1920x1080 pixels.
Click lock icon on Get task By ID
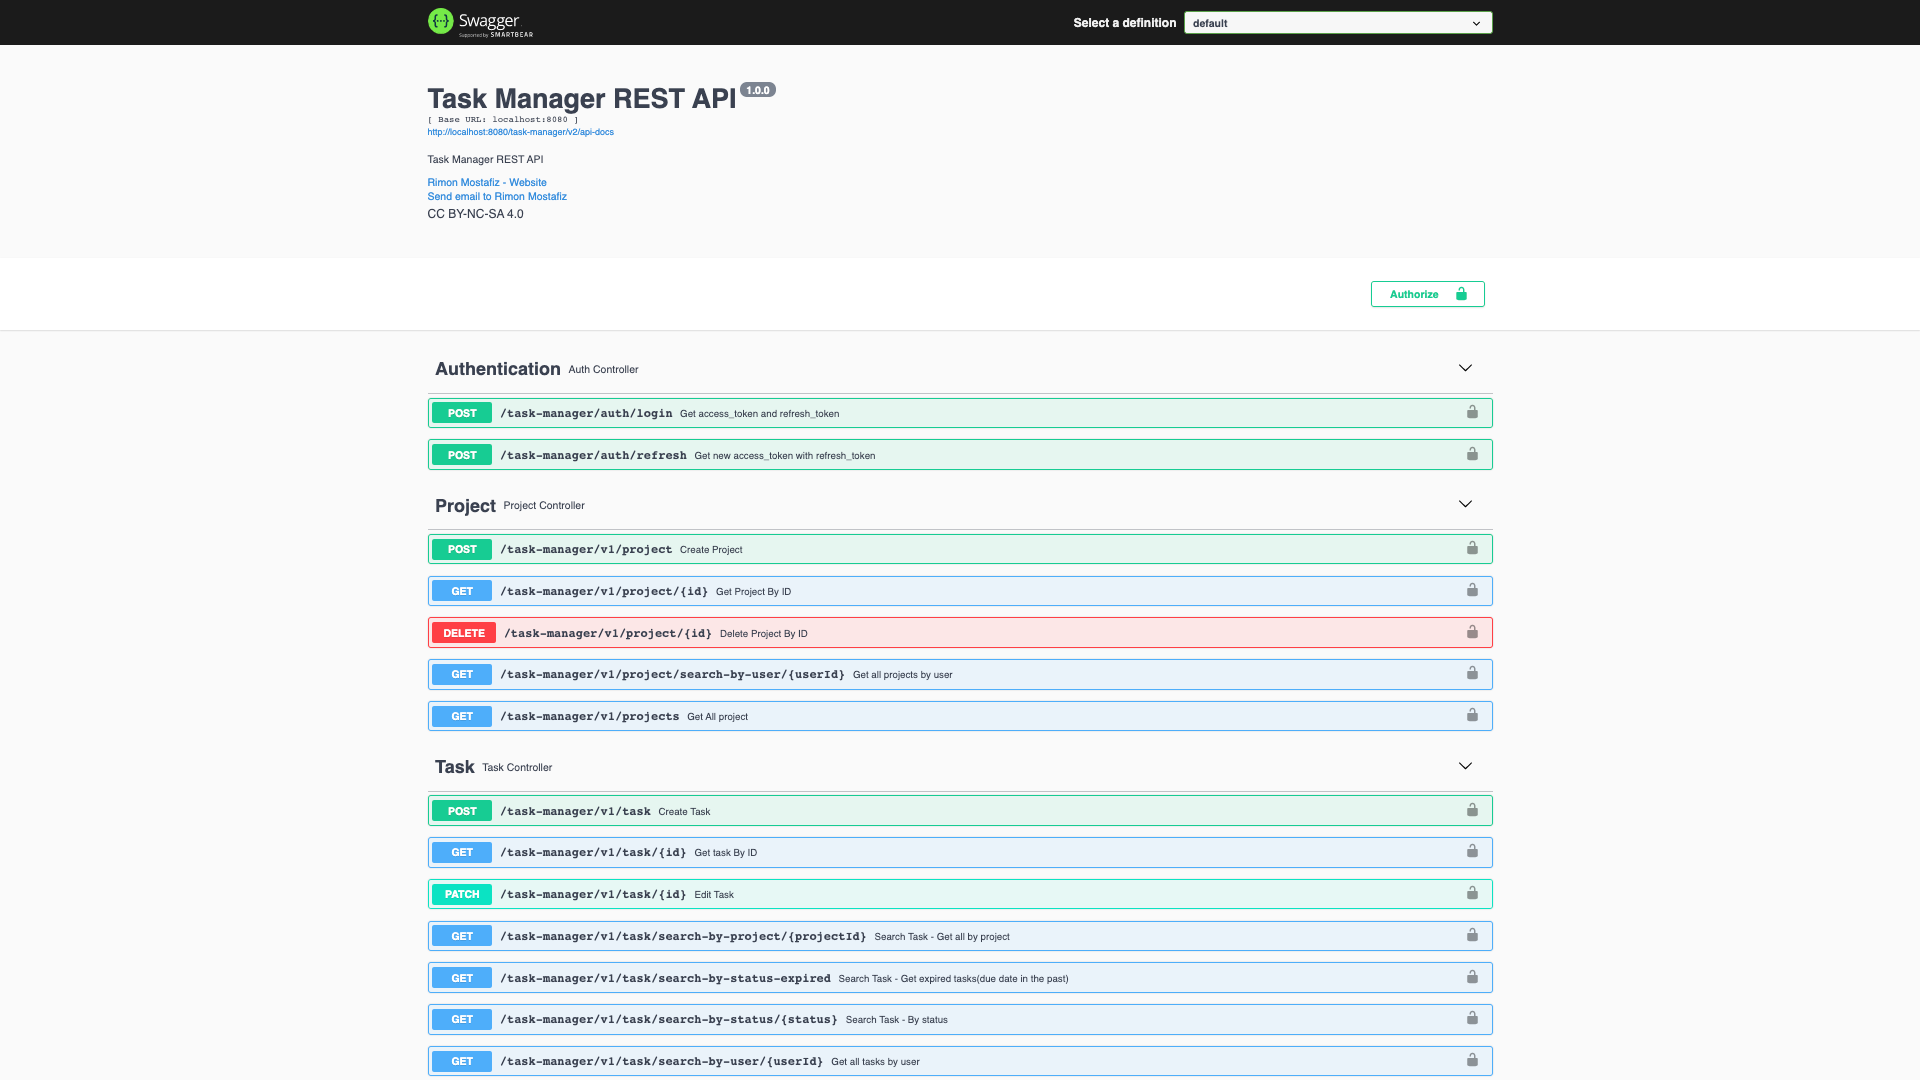click(1472, 851)
